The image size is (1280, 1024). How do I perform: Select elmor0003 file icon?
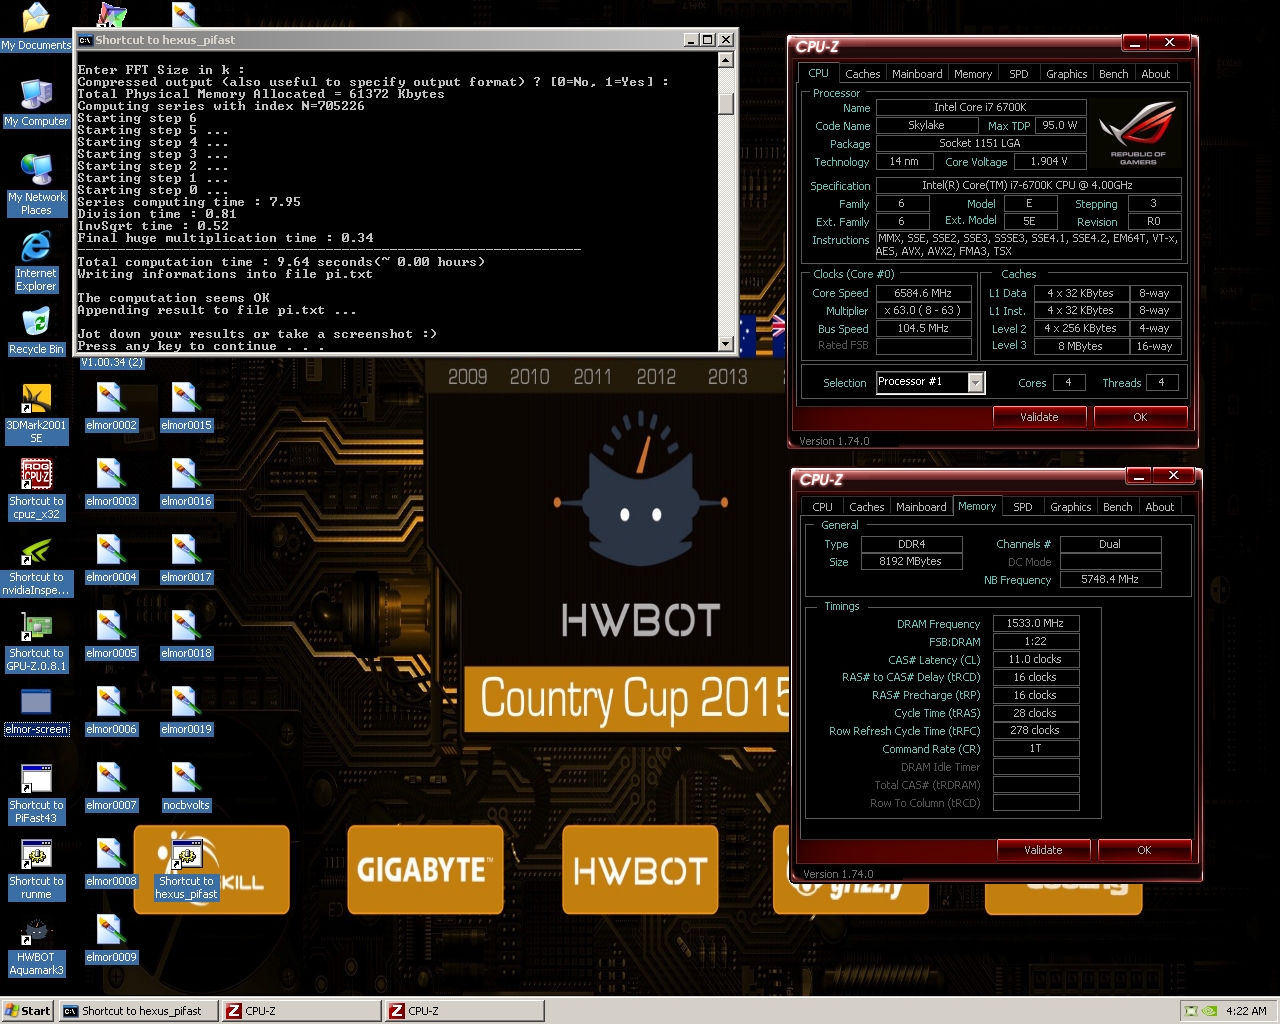click(x=111, y=484)
